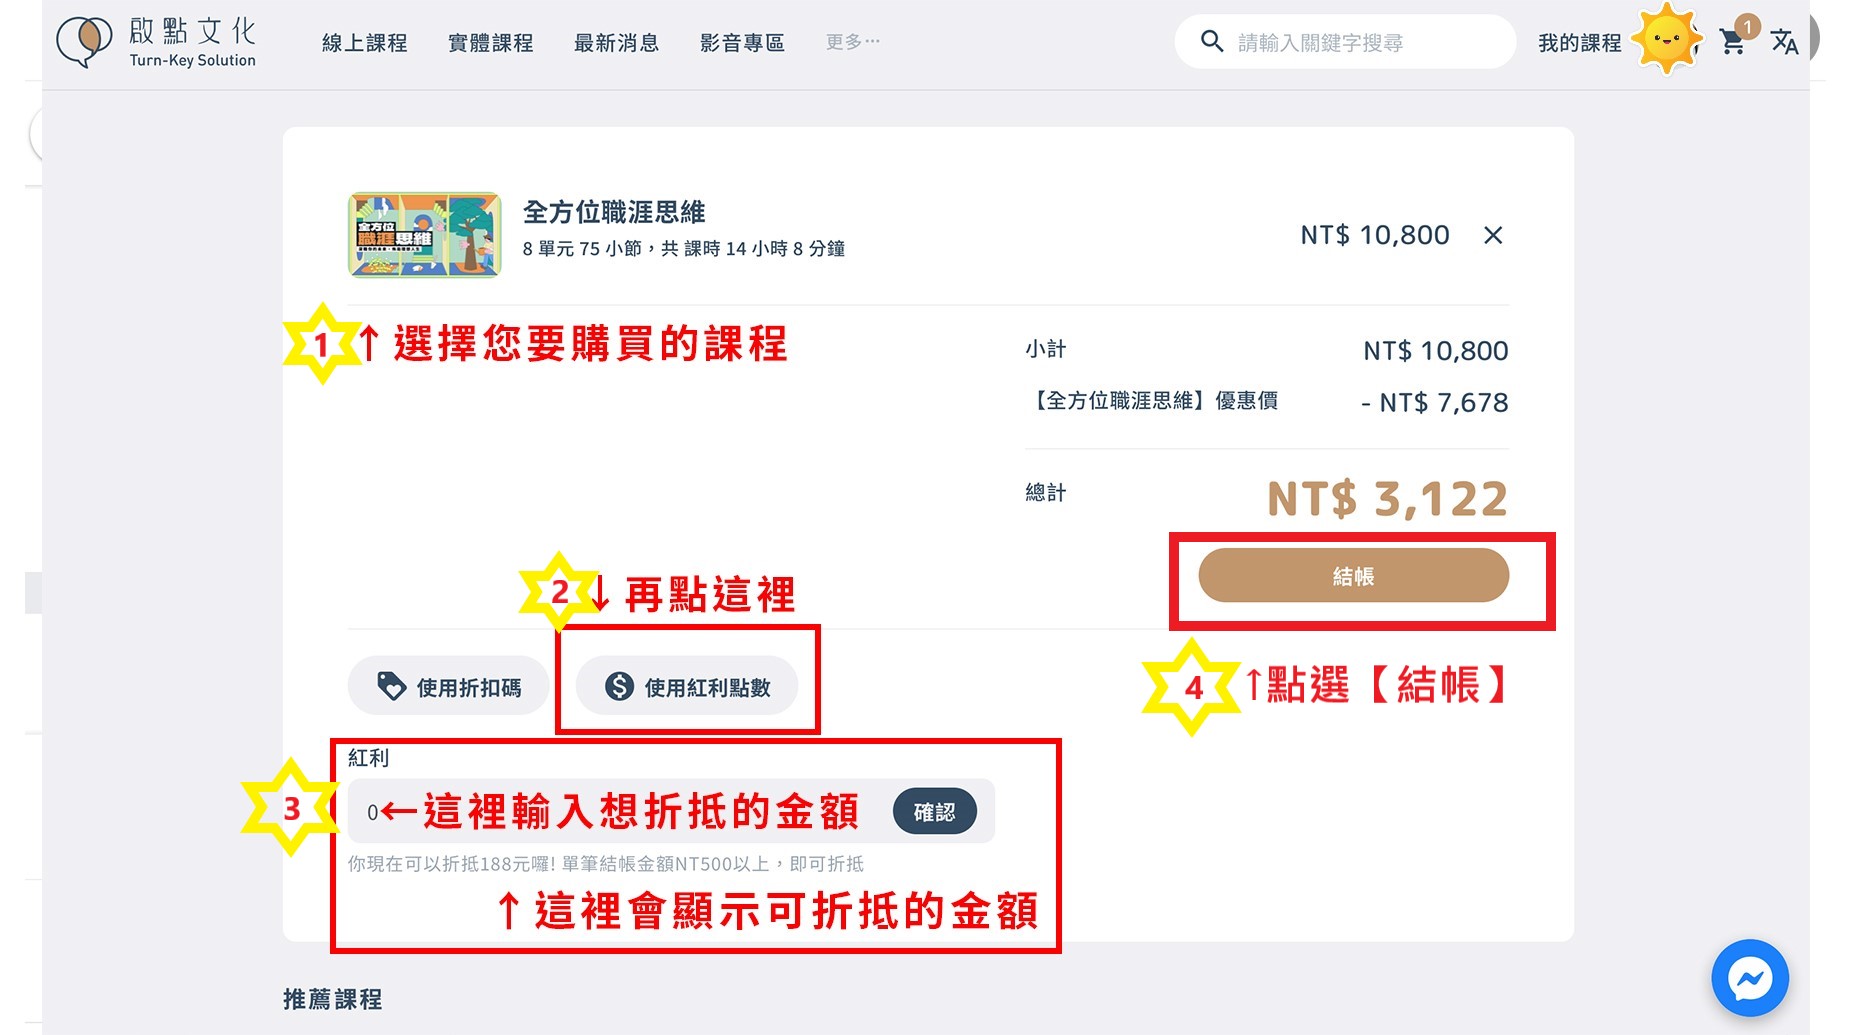Open 實體課程 menu item
Viewport: 1853px width, 1035px height.
(490, 43)
